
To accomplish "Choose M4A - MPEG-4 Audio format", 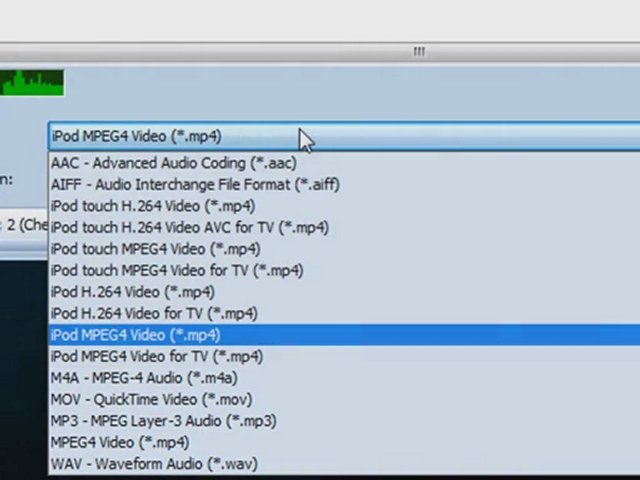I will point(144,378).
